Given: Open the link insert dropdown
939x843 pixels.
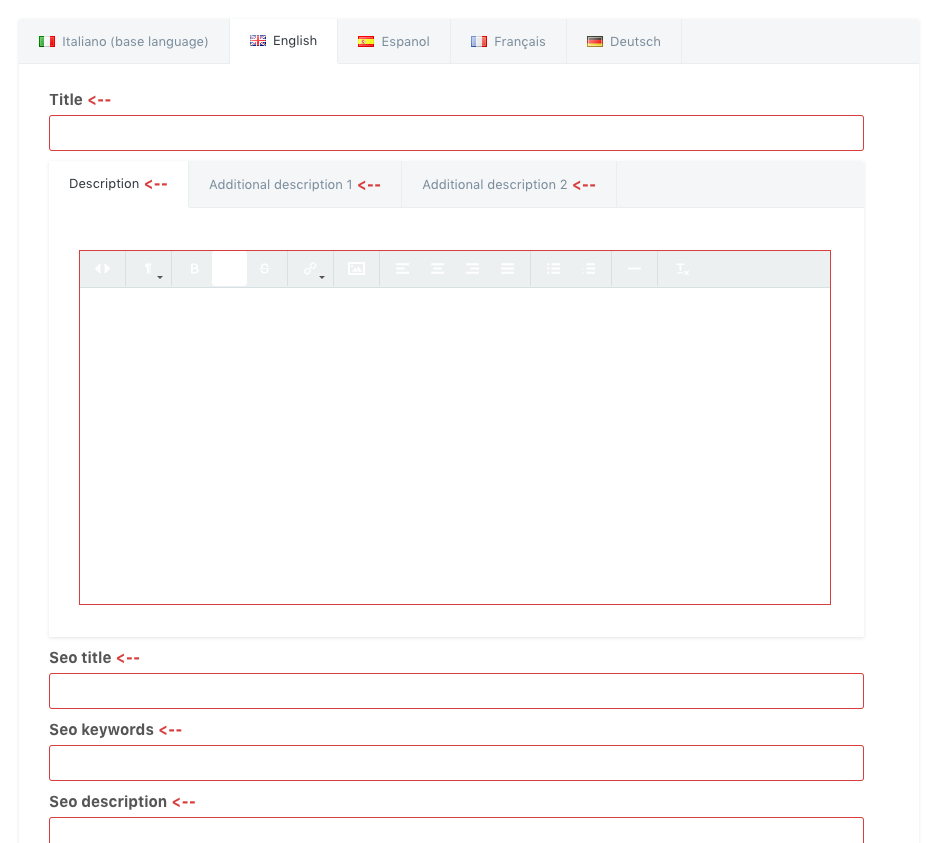Looking at the screenshot, I should 311,269.
